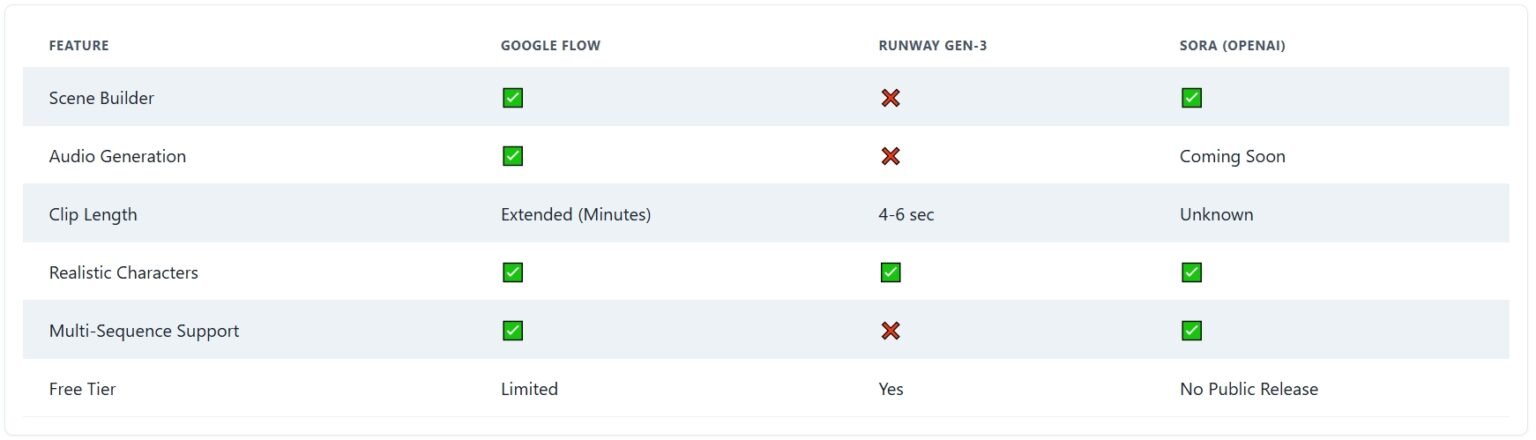Click Google Flow Multi-Sequence Support checkmark
The height and width of the screenshot is (440, 1536).
tap(512, 330)
